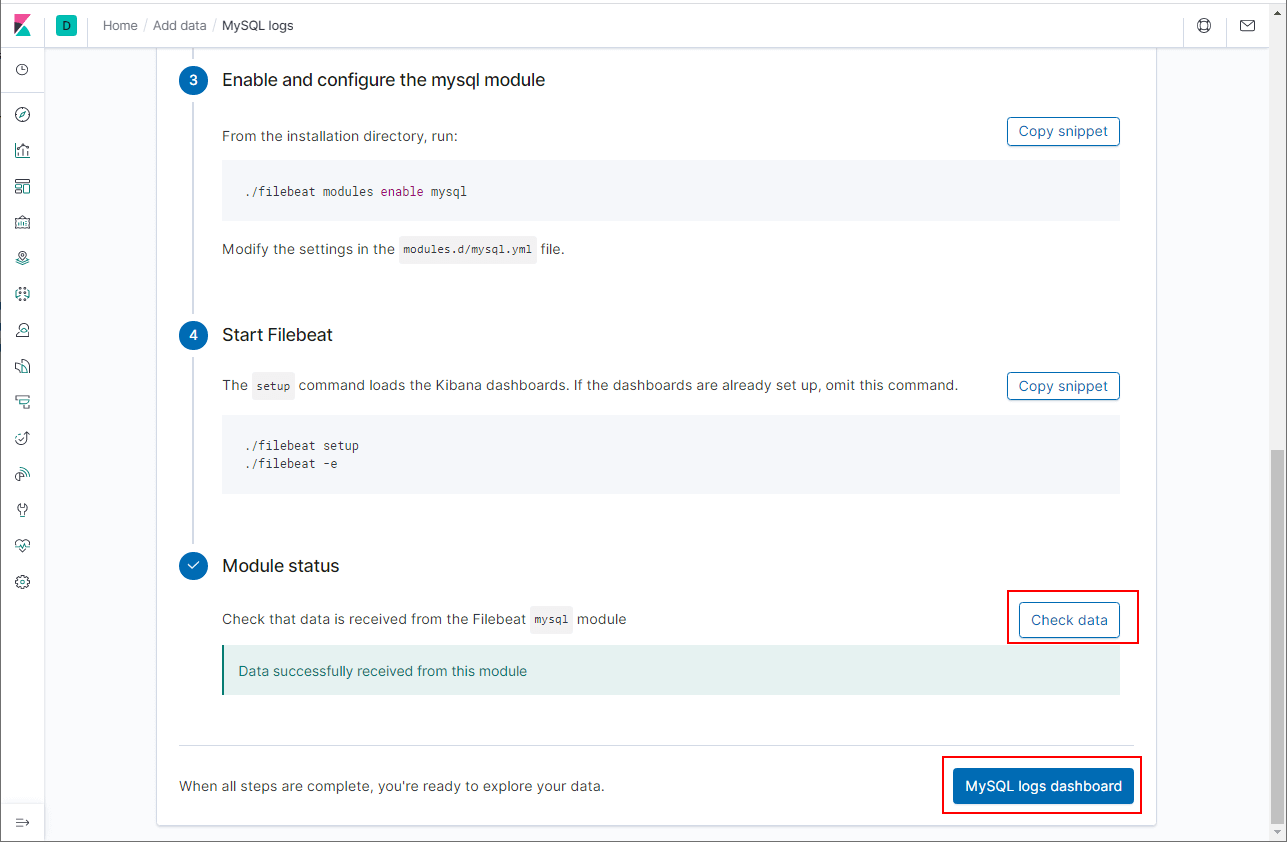Click the page vertical scrollbar
Image resolution: width=1287 pixels, height=842 pixels.
[x=1275, y=635]
